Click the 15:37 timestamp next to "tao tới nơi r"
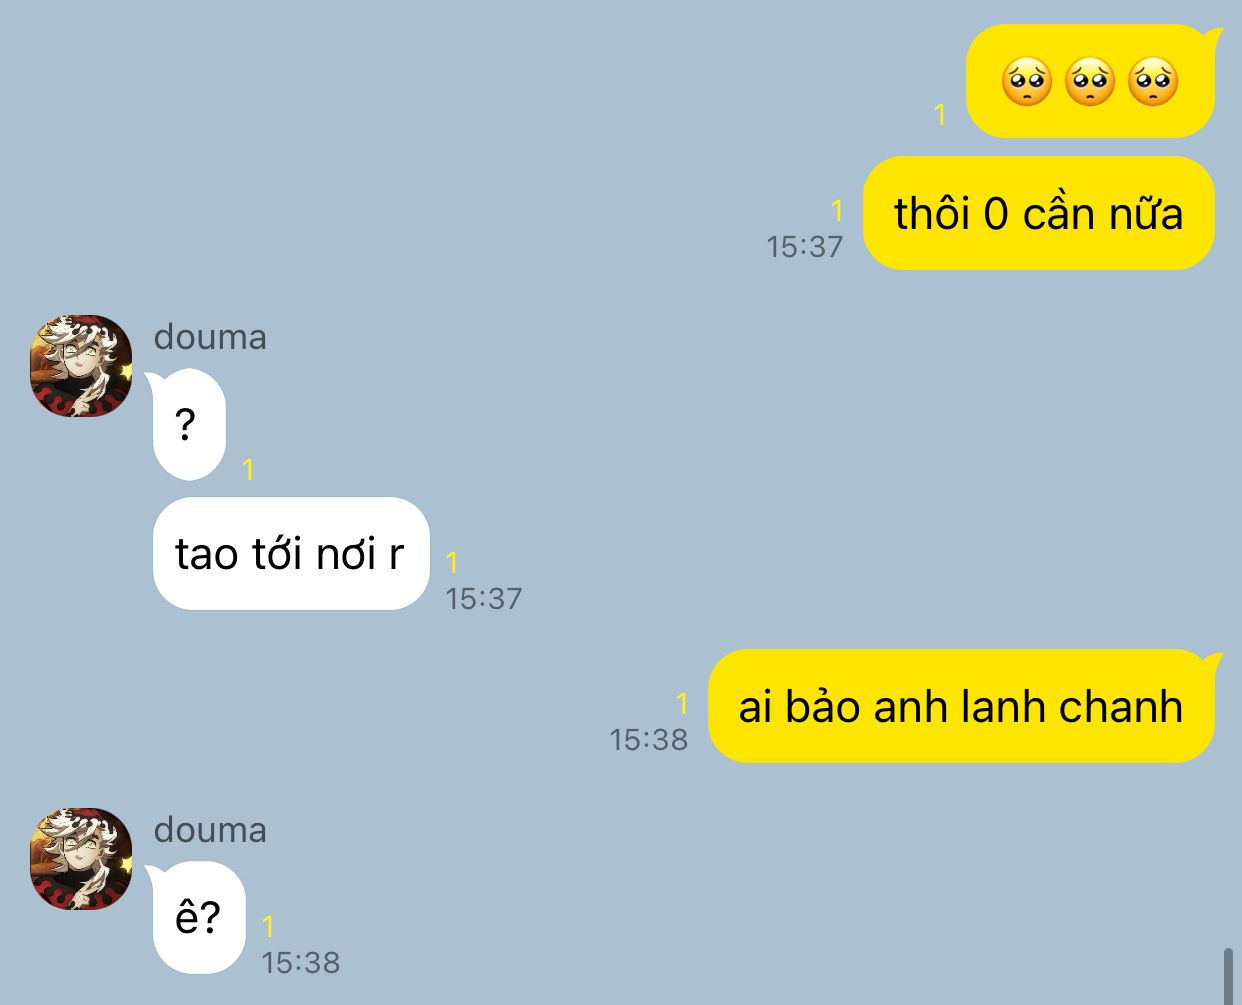 pyautogui.click(x=484, y=598)
